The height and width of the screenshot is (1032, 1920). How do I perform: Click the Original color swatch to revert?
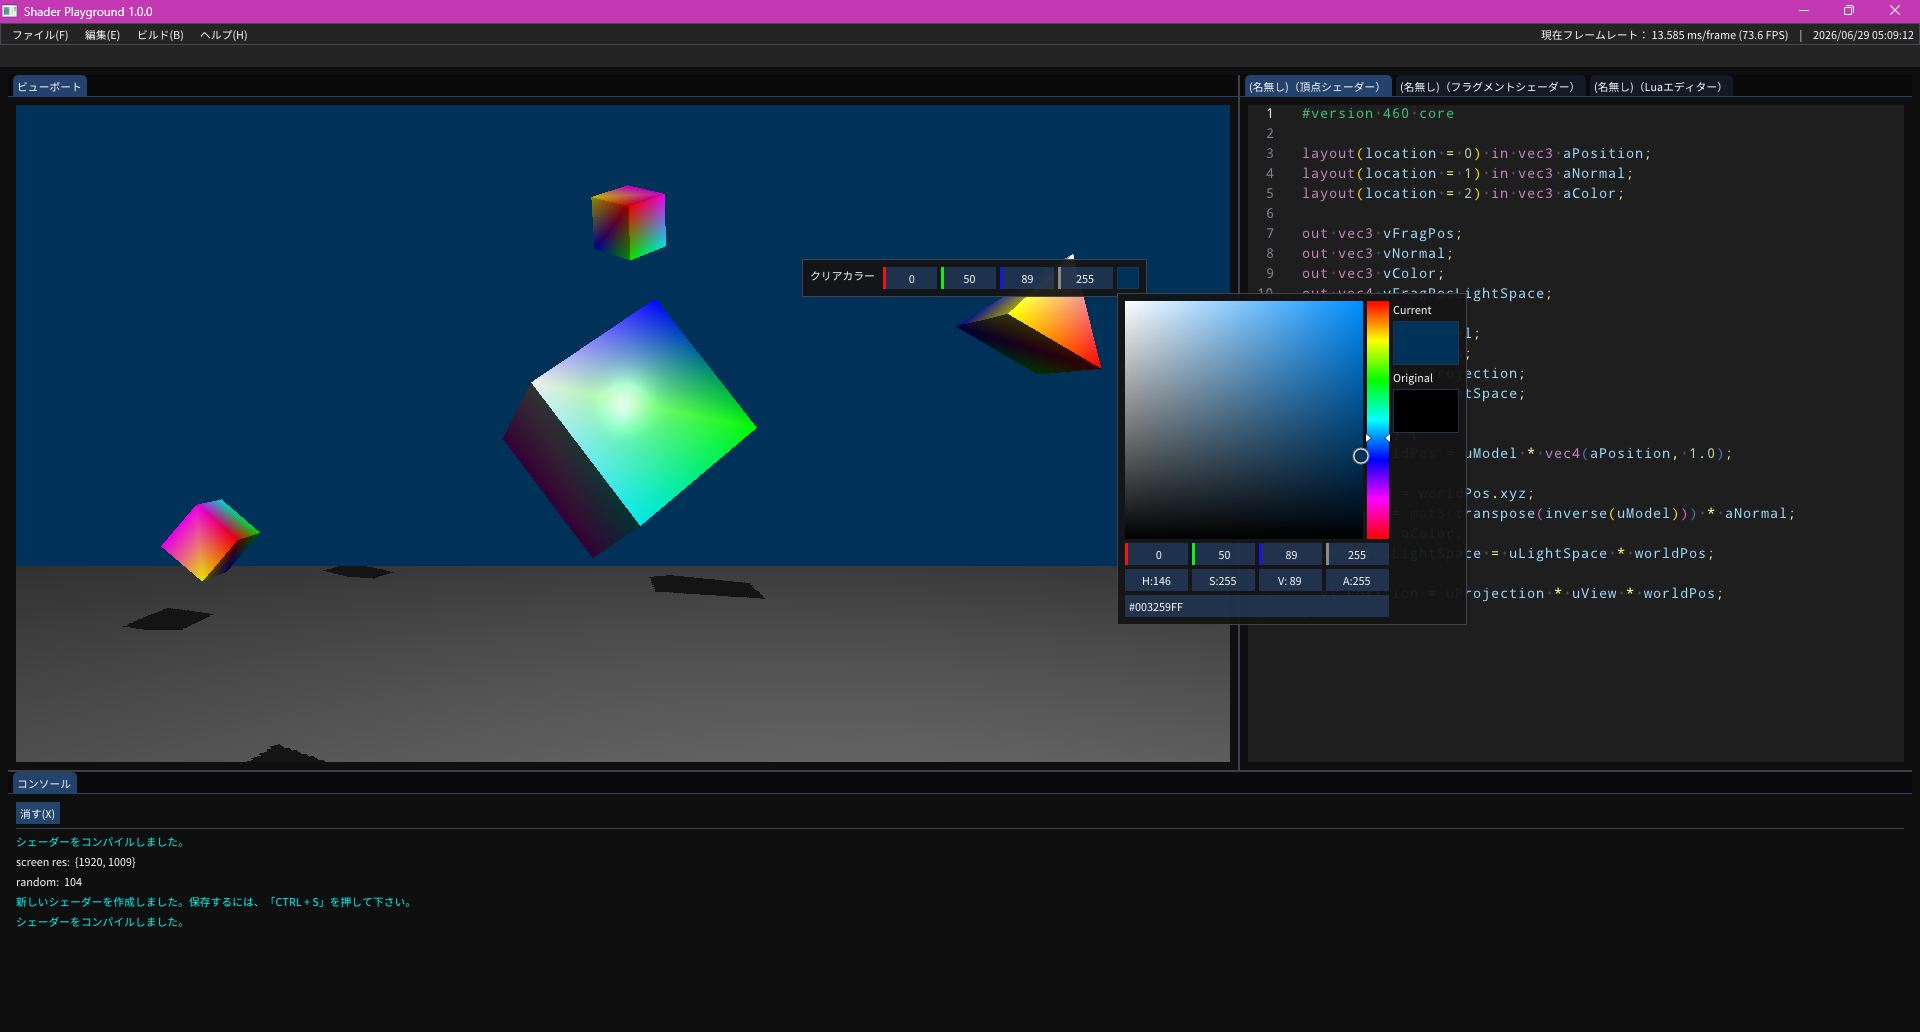(x=1426, y=411)
